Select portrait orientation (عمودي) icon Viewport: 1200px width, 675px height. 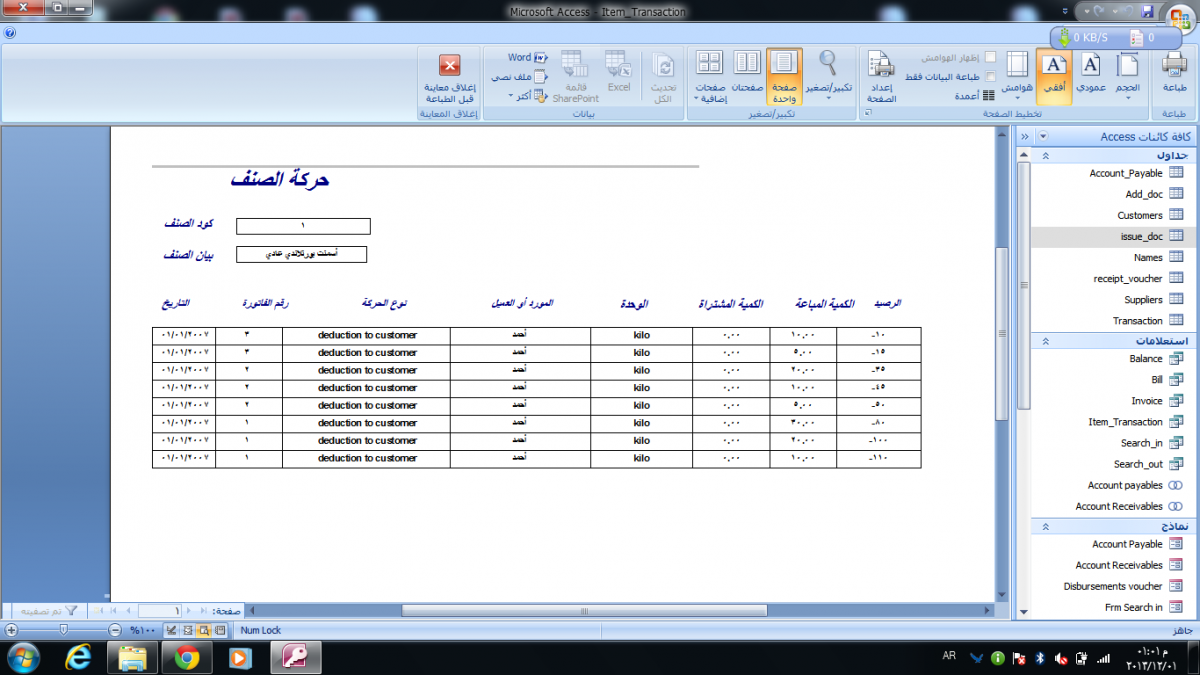1091,74
